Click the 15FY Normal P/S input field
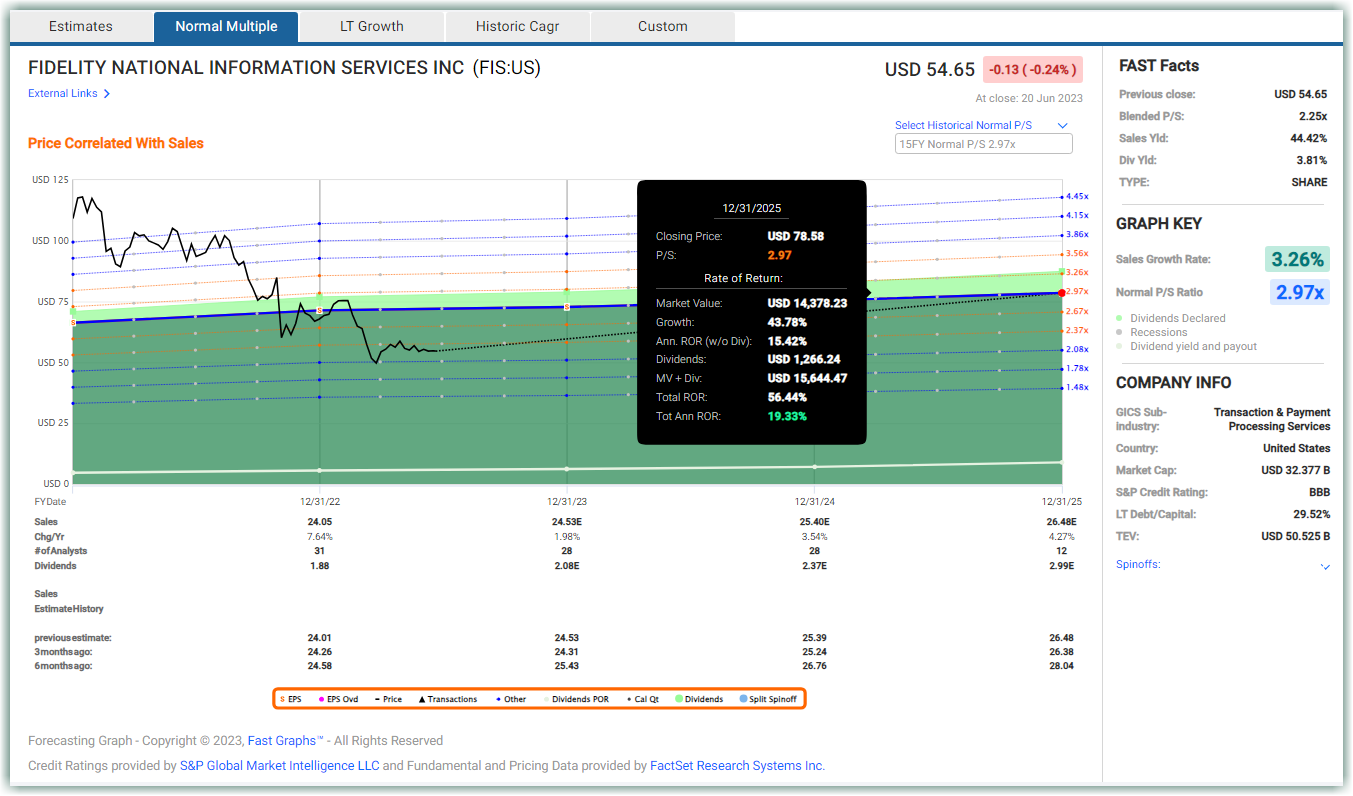The height and width of the screenshot is (796, 1353). click(983, 144)
